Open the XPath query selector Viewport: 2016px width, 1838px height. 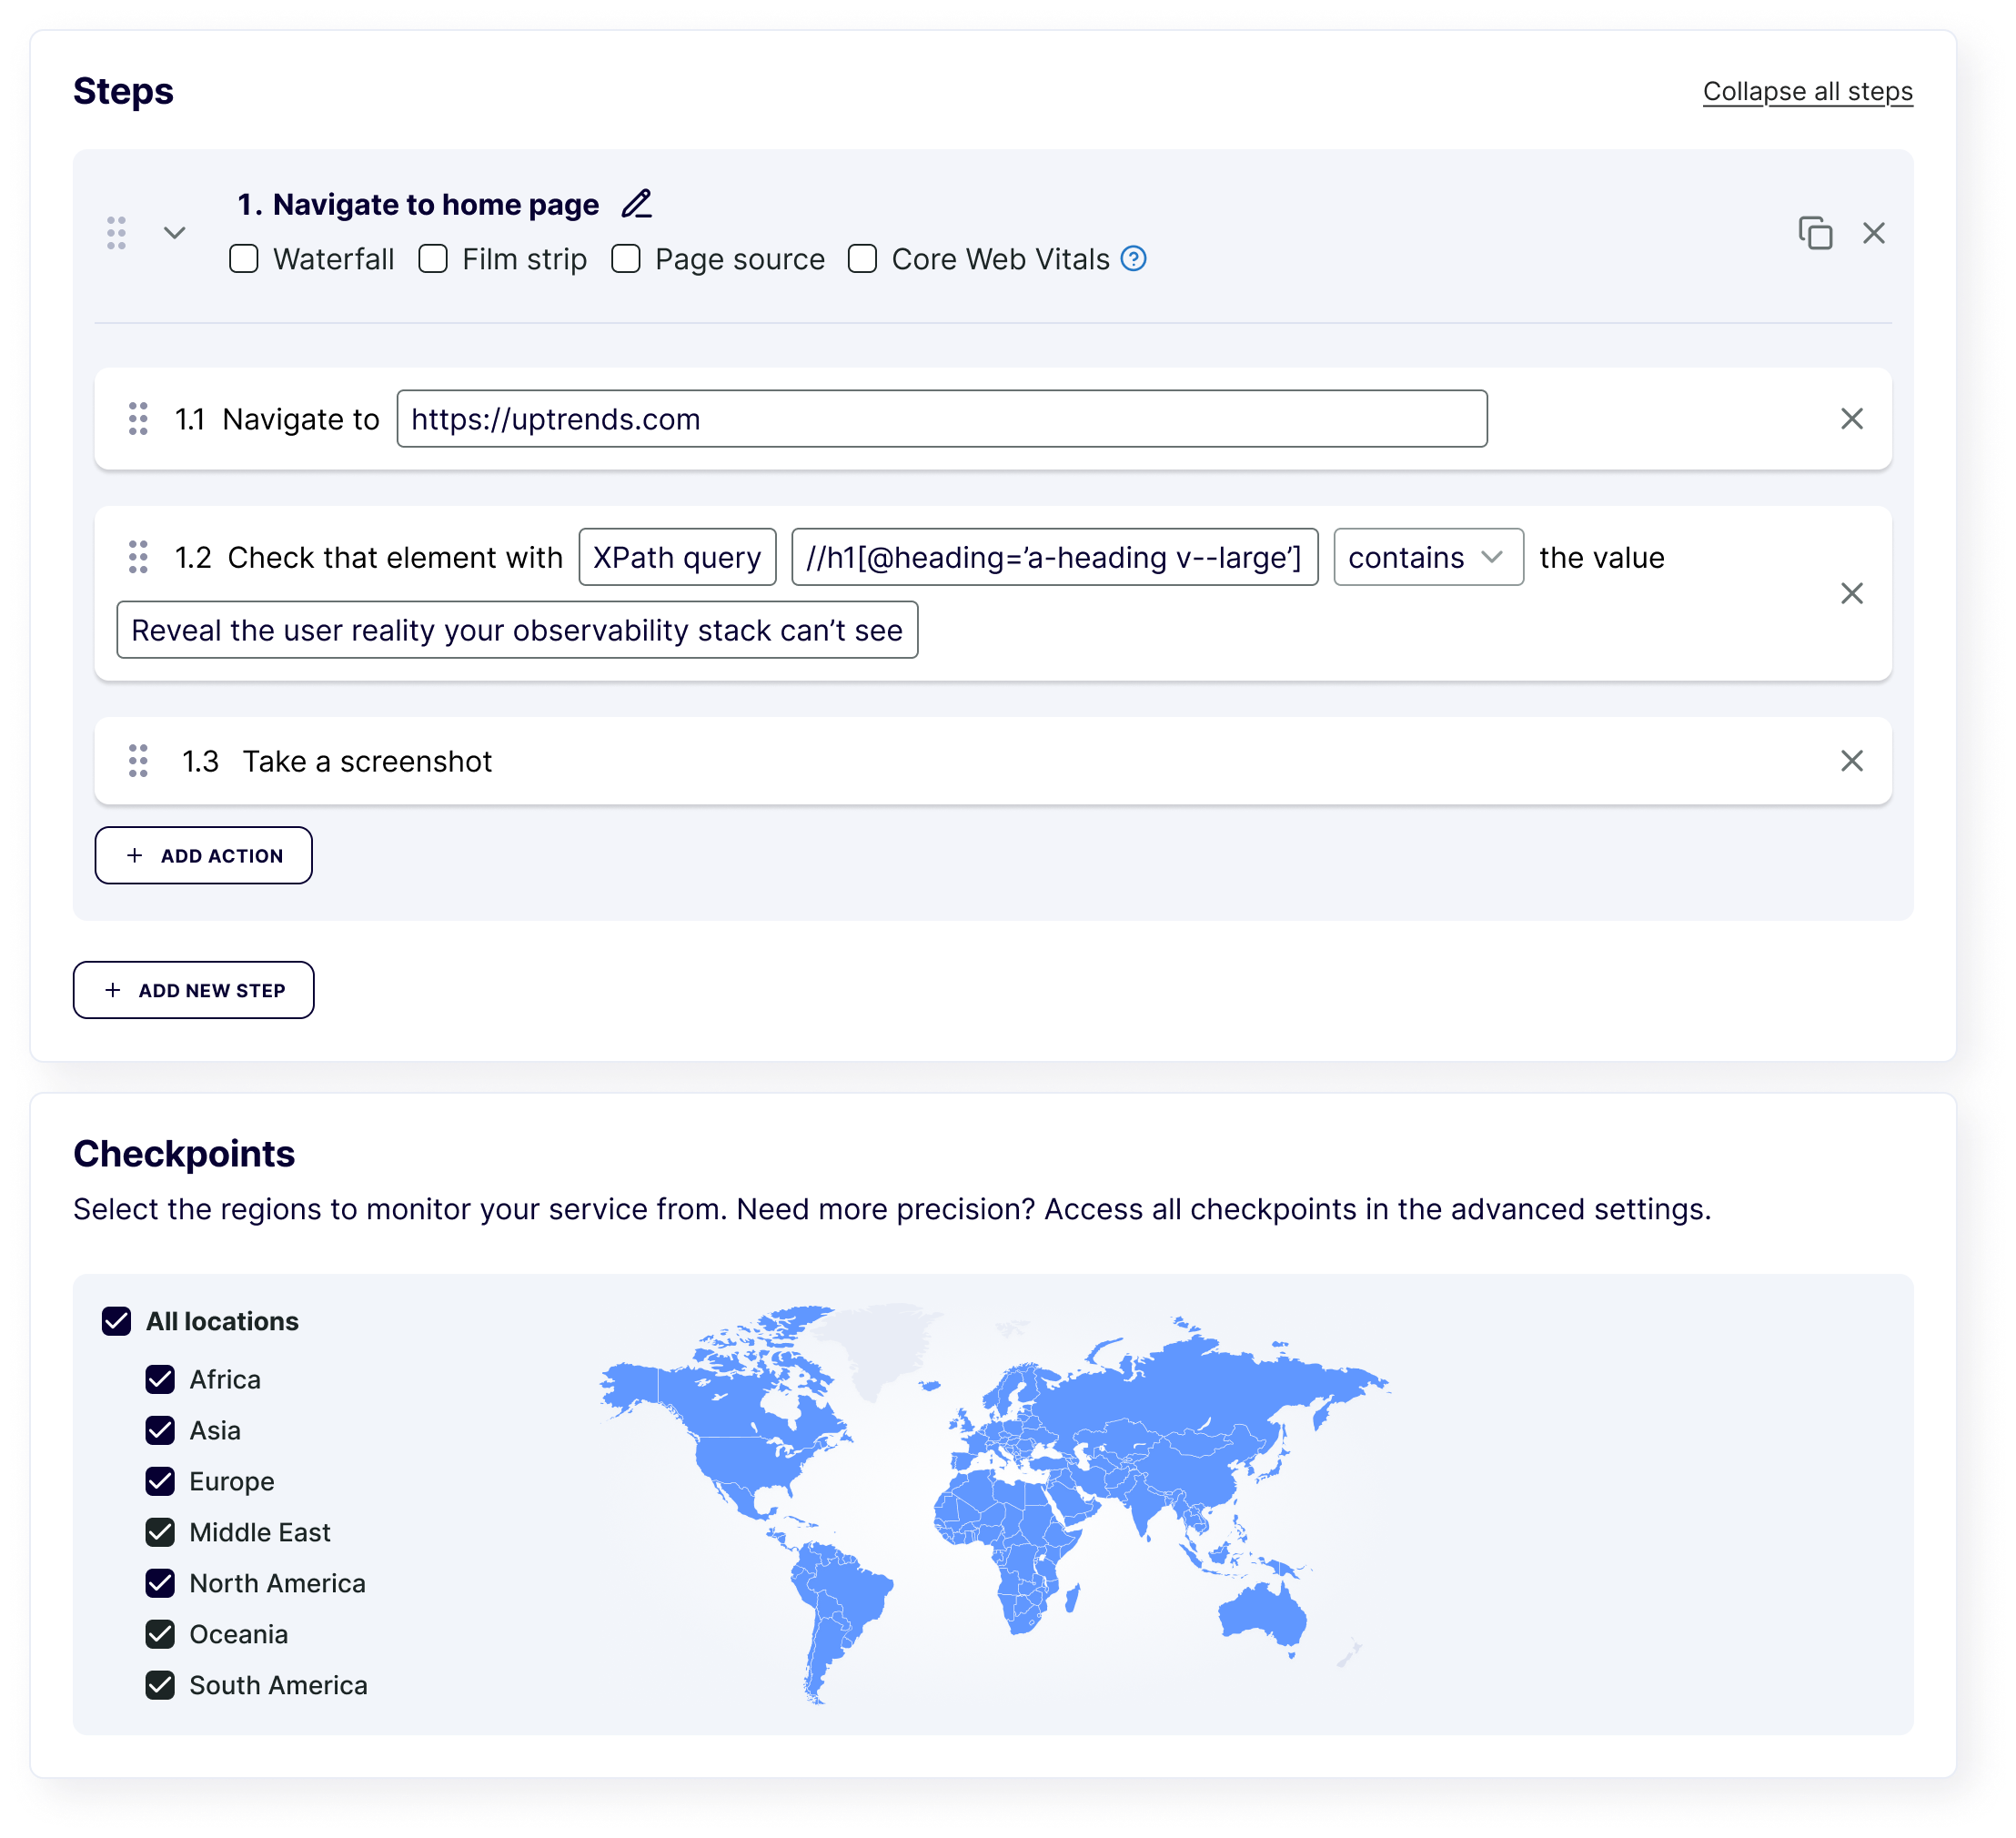pos(678,558)
